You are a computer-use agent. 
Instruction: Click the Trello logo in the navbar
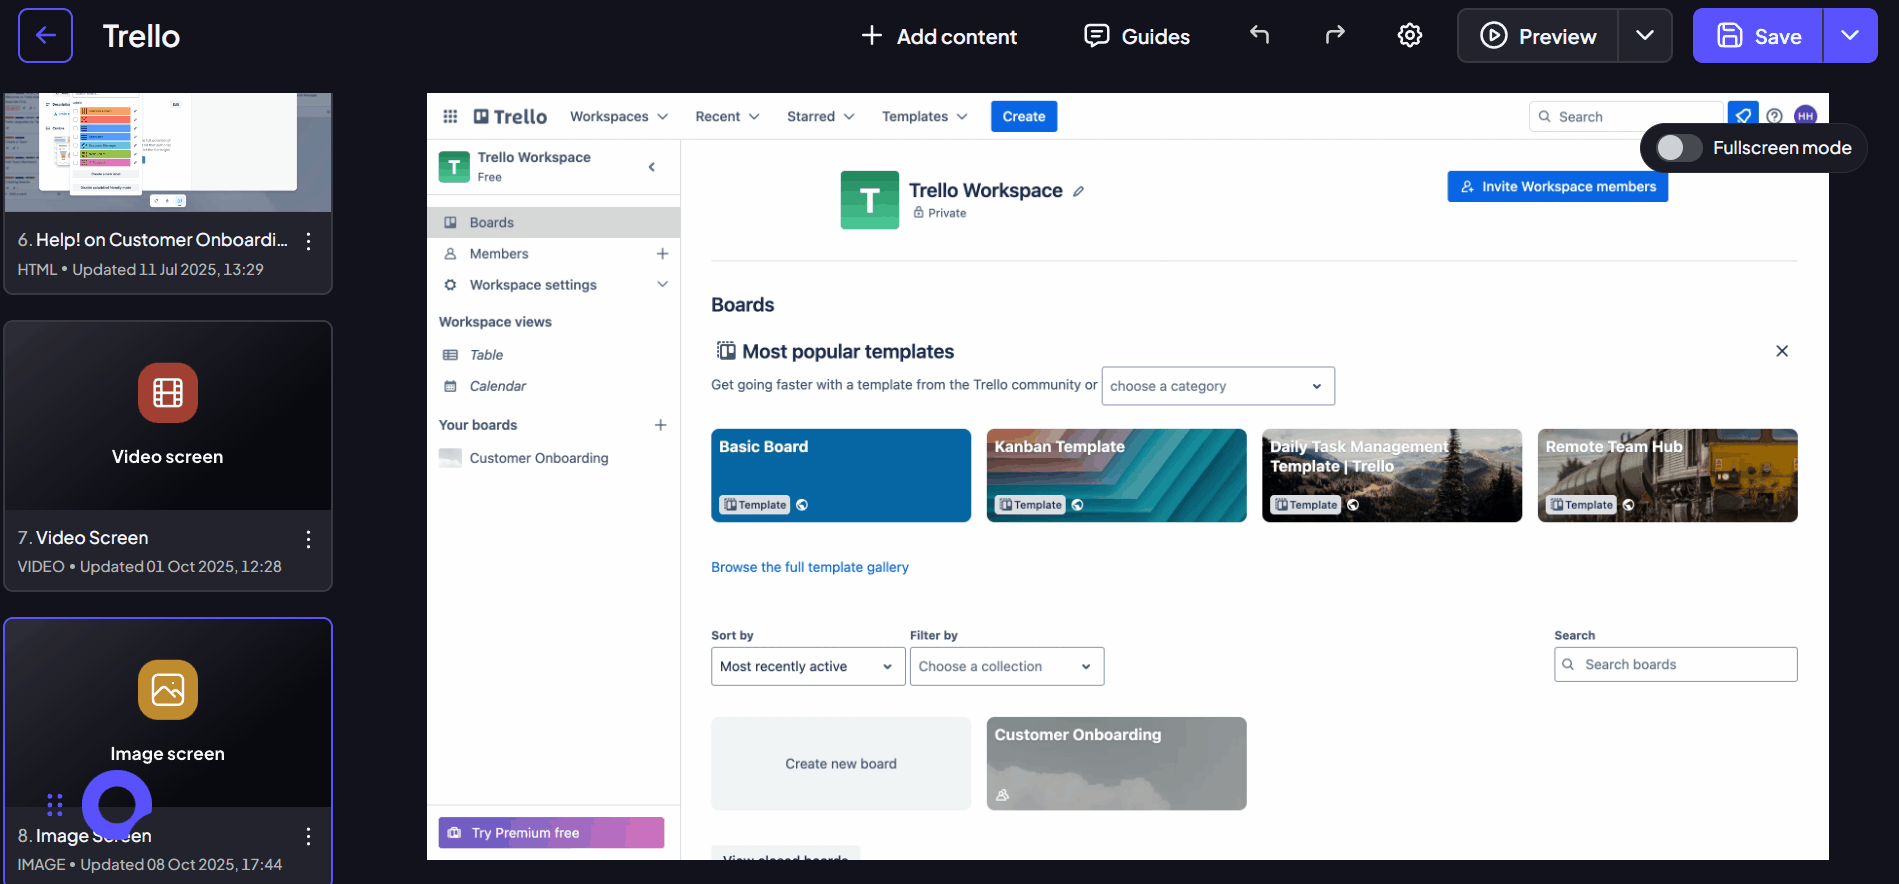pos(510,116)
